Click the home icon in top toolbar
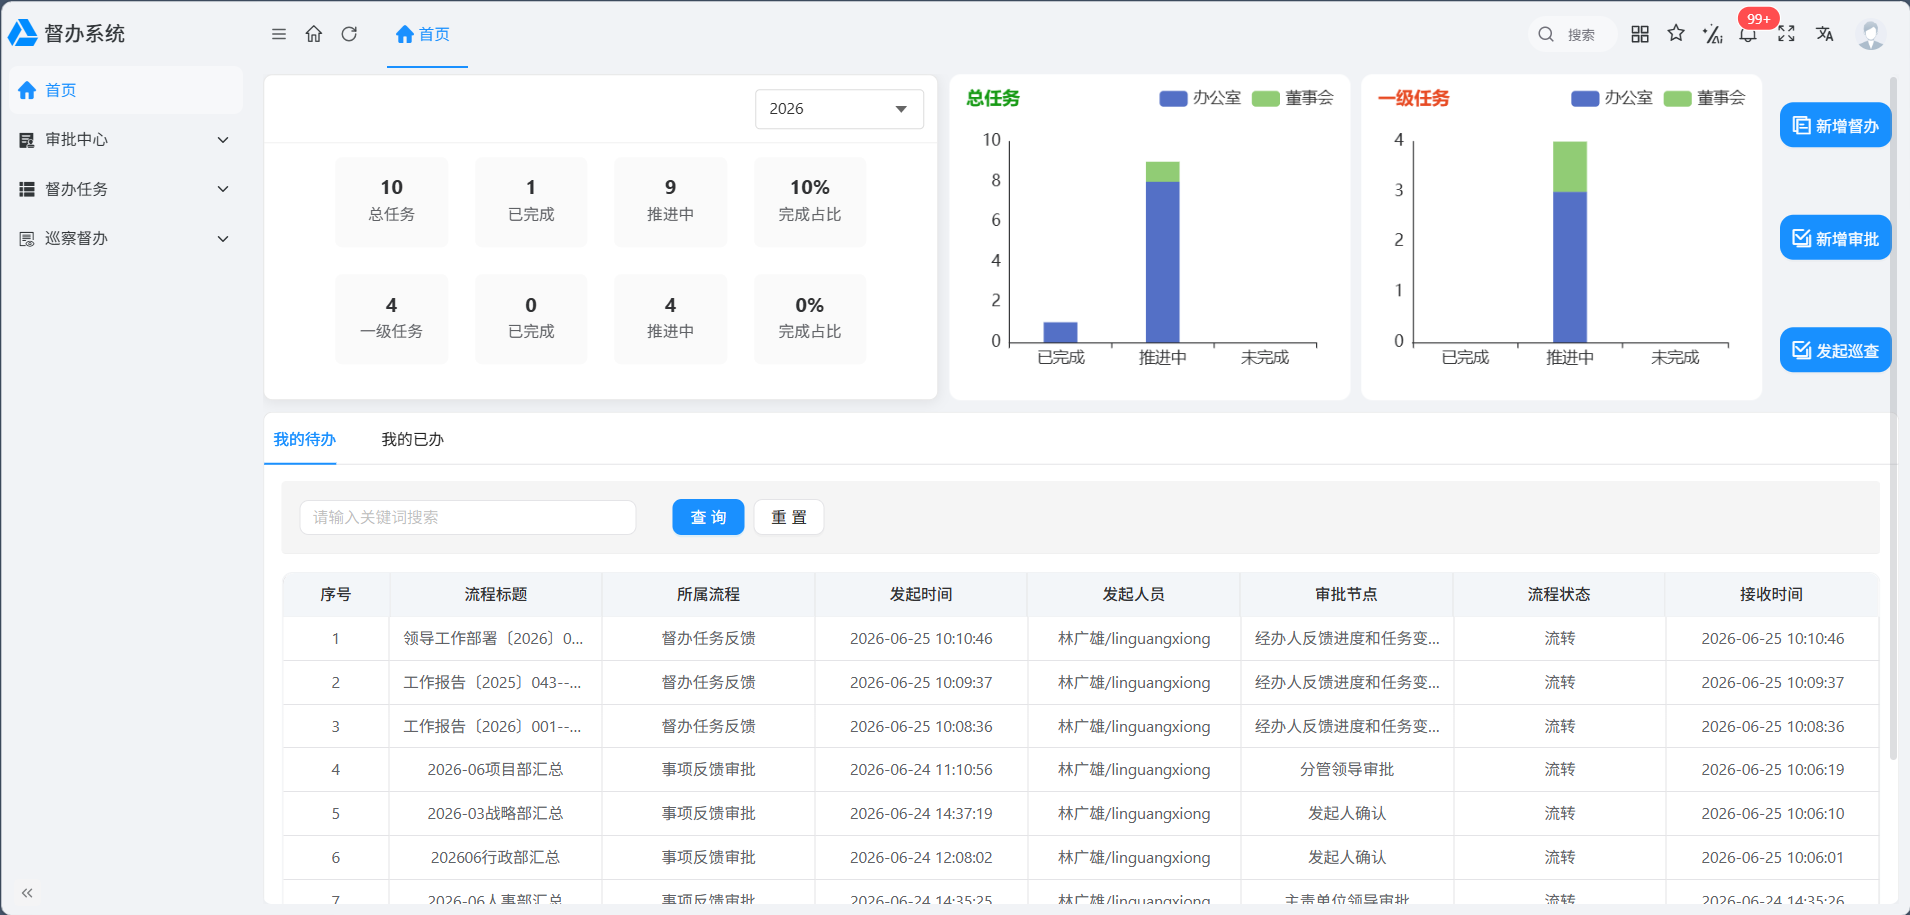1910x915 pixels. tap(314, 34)
